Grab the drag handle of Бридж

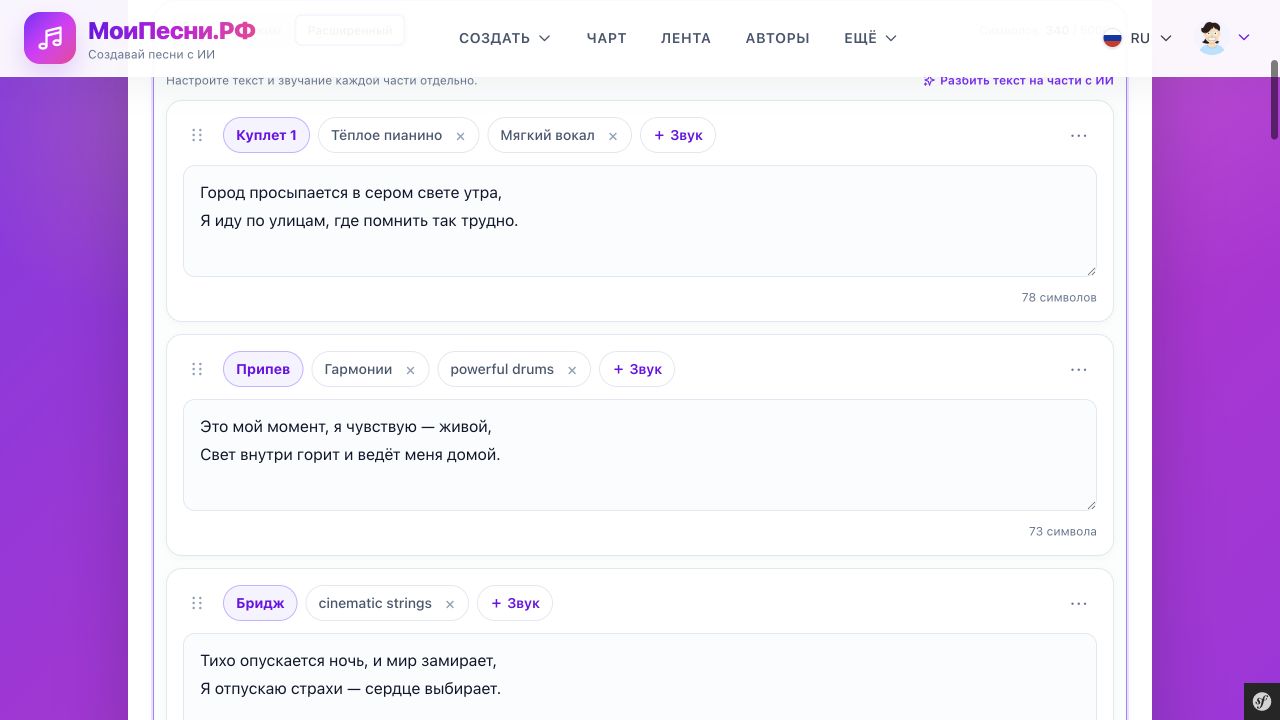tap(197, 603)
